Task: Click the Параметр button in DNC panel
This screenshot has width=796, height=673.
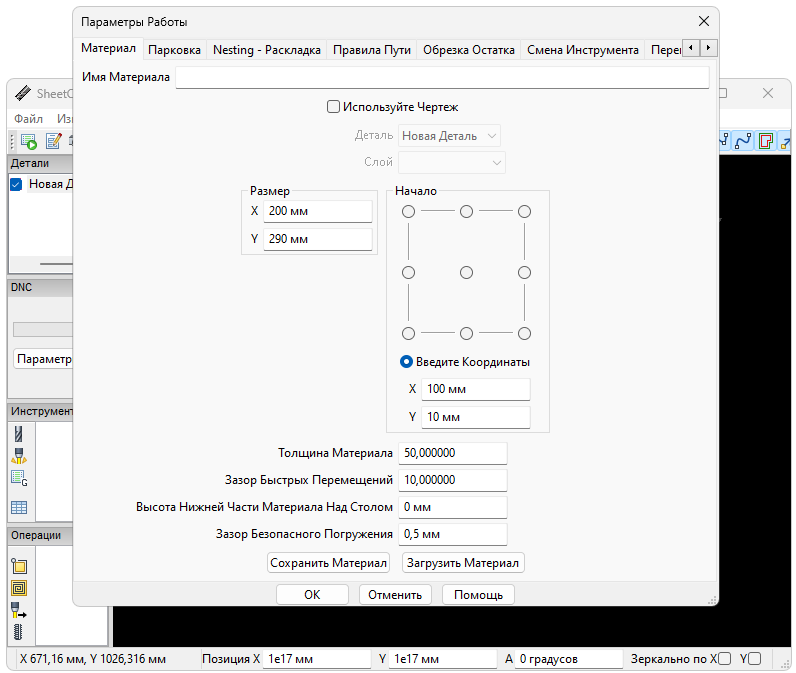Action: tap(44, 359)
